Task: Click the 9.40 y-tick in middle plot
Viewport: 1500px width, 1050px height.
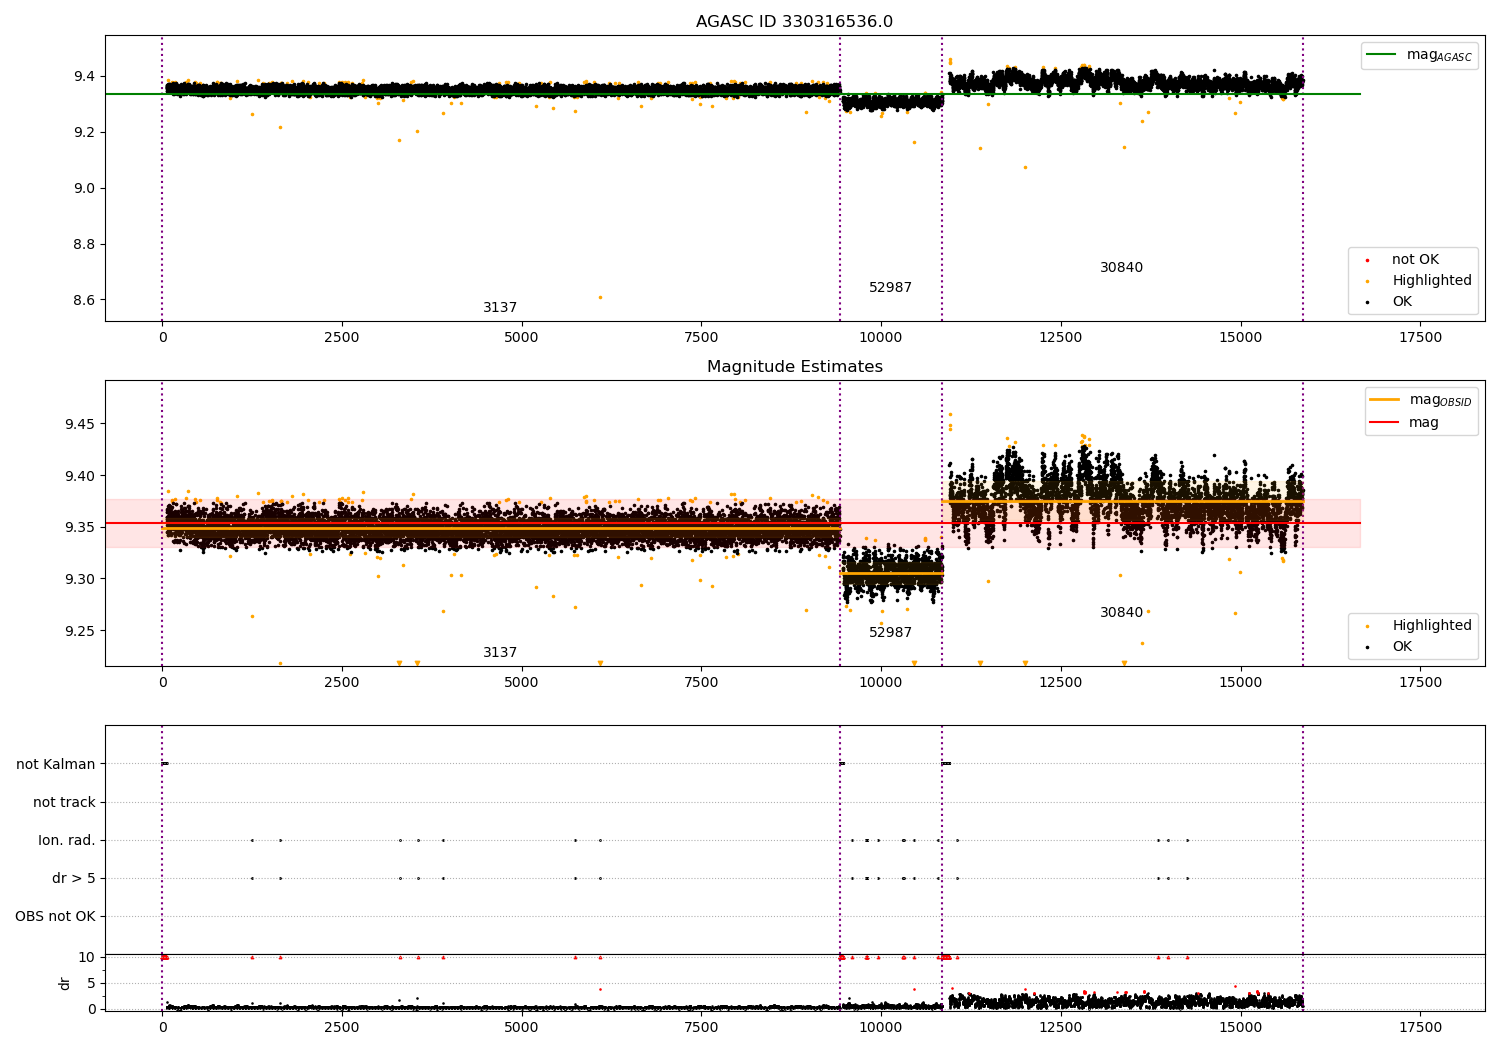Action: tap(80, 476)
